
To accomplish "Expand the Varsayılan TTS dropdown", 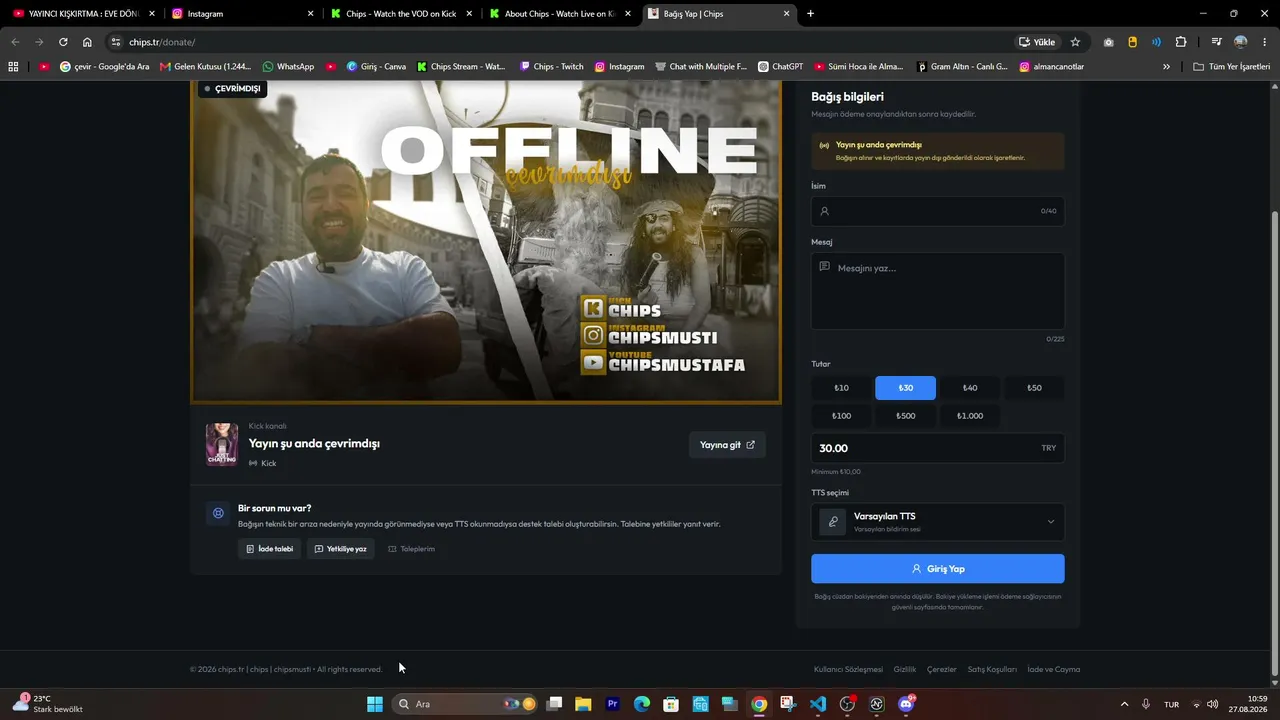I will click(938, 522).
